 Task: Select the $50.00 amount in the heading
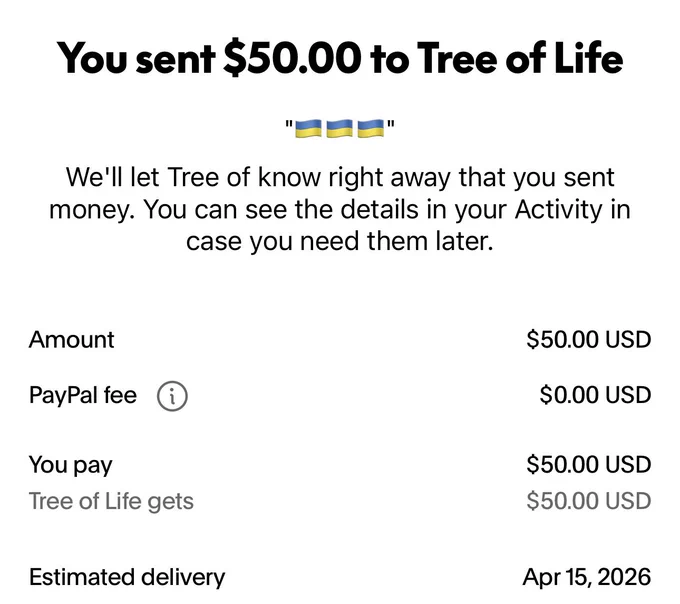tap(293, 58)
